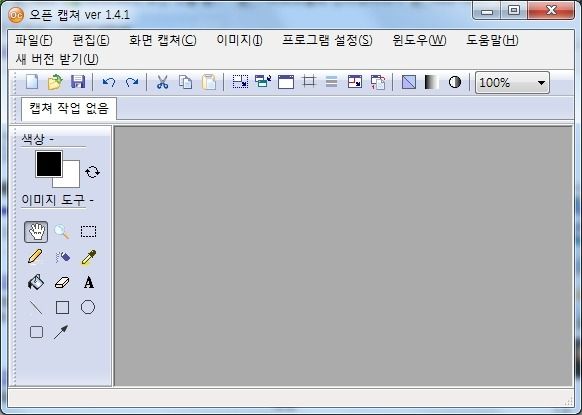
Task: Select the Rectangle shape tool
Action: 62,307
